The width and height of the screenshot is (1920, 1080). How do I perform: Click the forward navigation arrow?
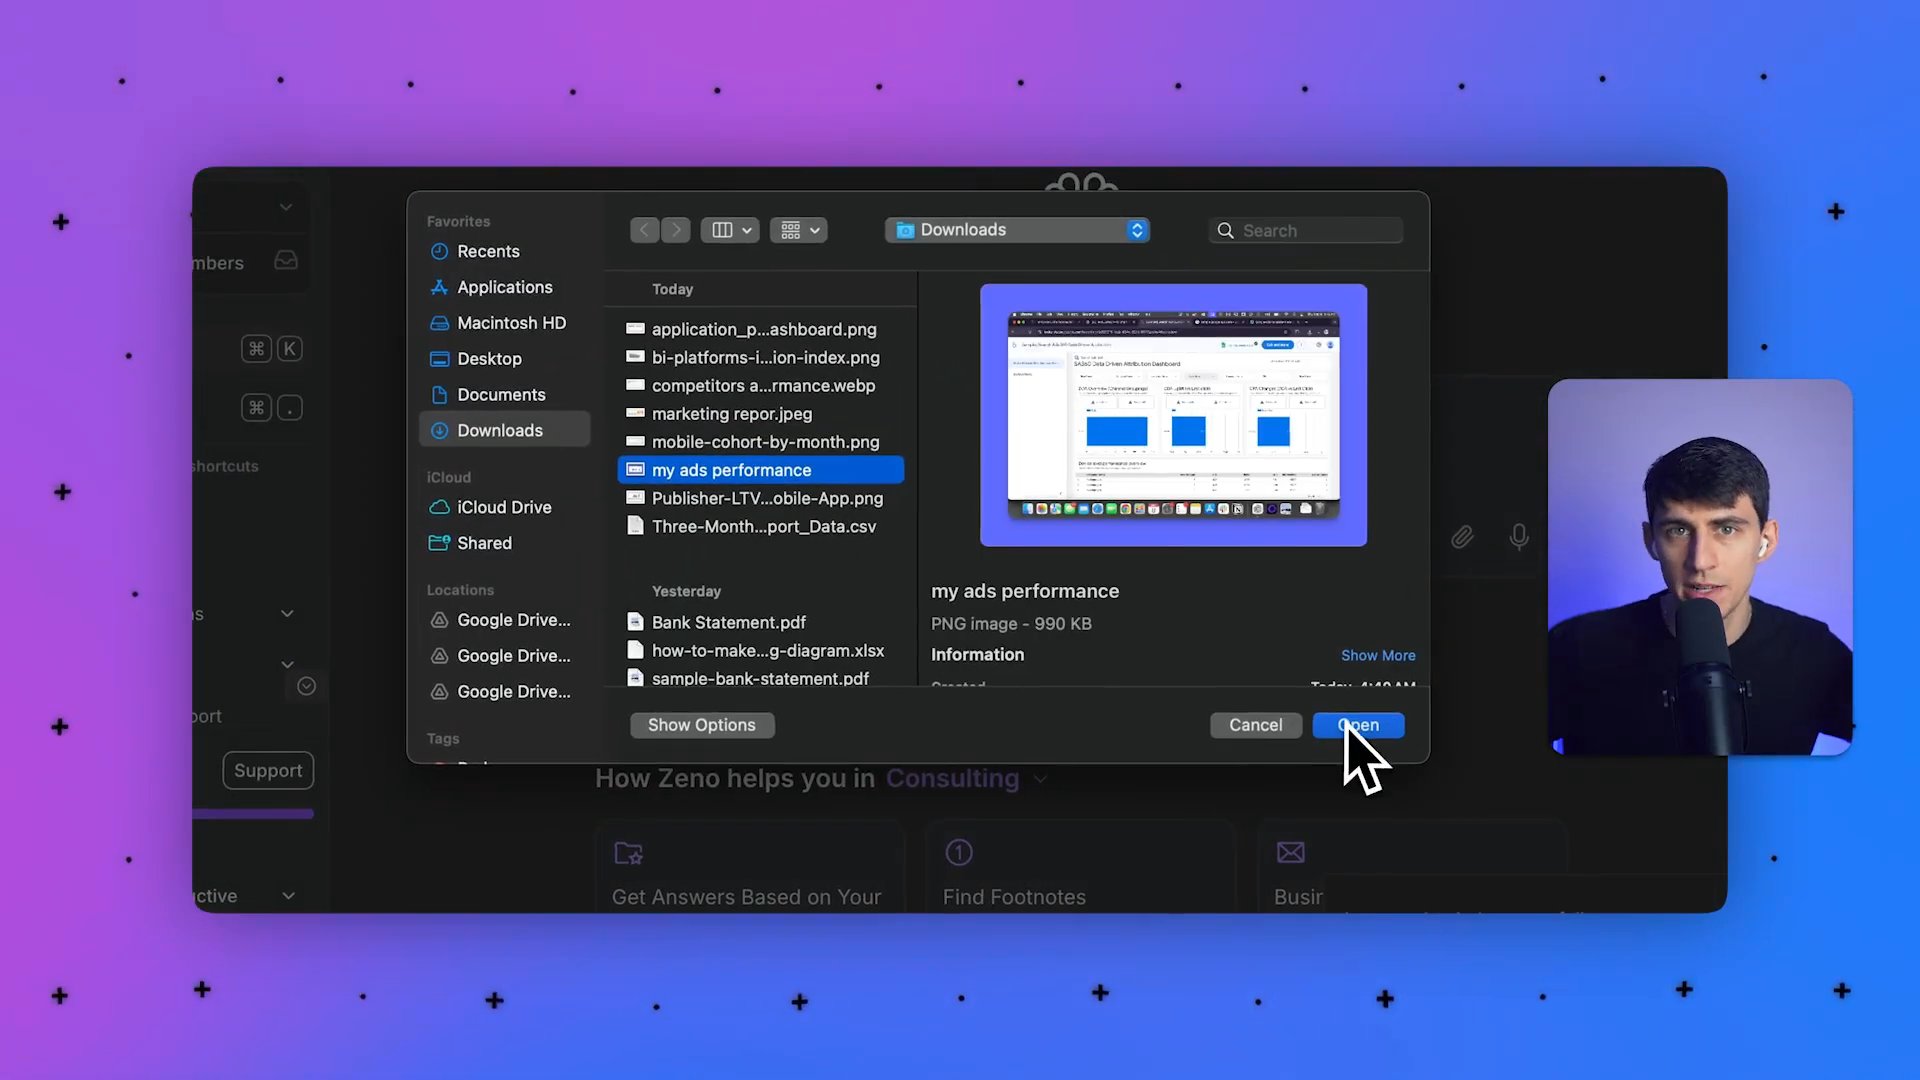[676, 230]
